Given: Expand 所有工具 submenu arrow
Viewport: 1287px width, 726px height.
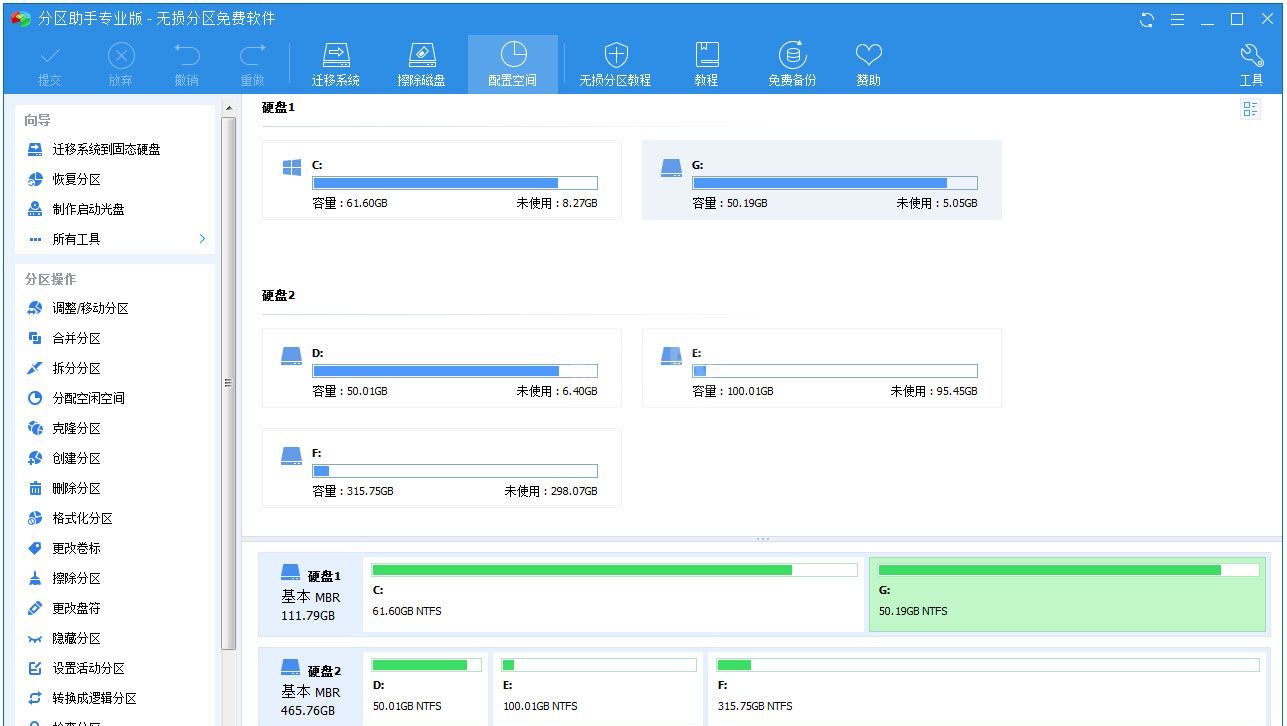Looking at the screenshot, I should pyautogui.click(x=202, y=239).
